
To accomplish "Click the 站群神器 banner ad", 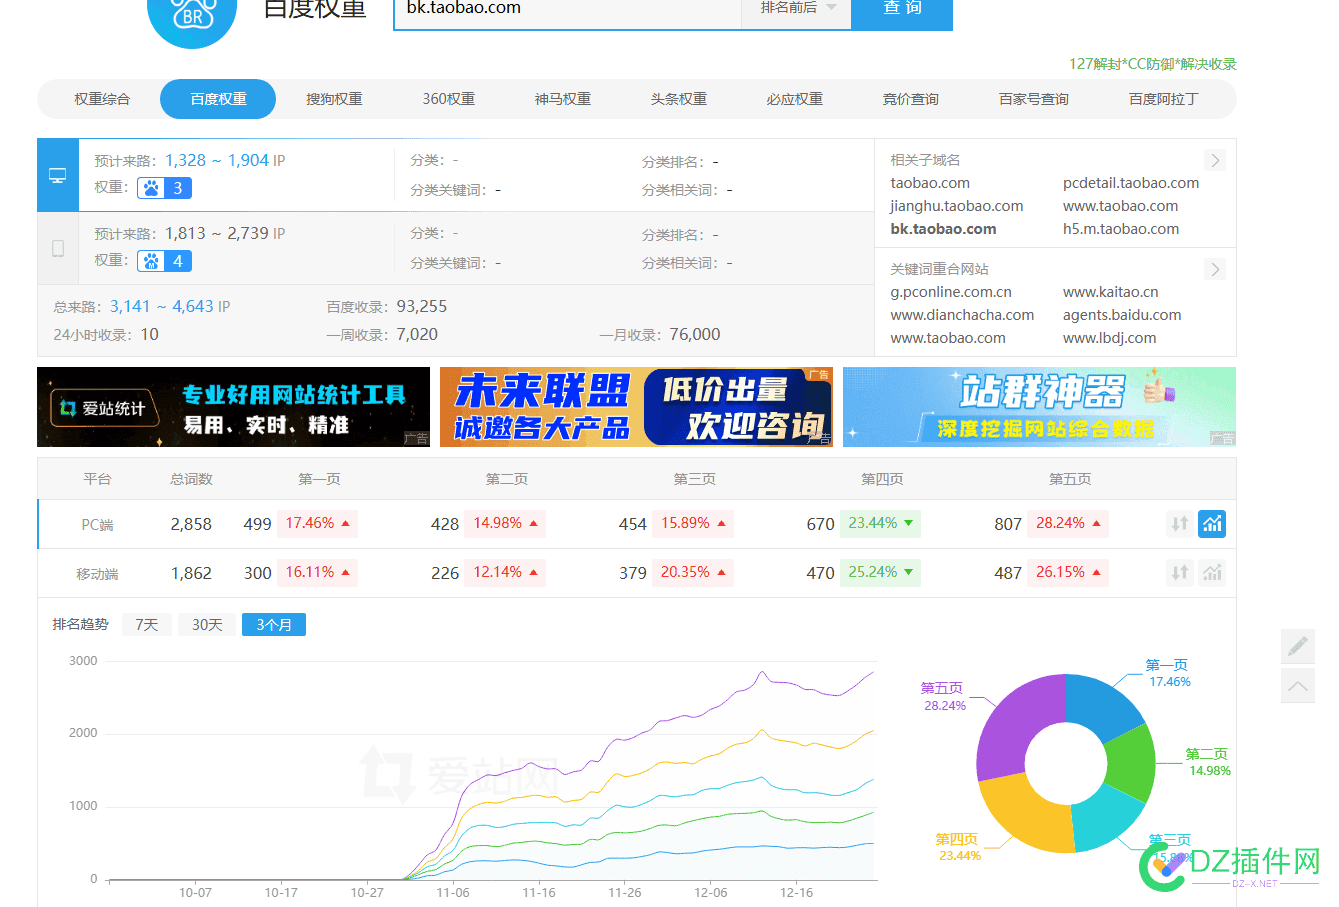I will [1039, 407].
